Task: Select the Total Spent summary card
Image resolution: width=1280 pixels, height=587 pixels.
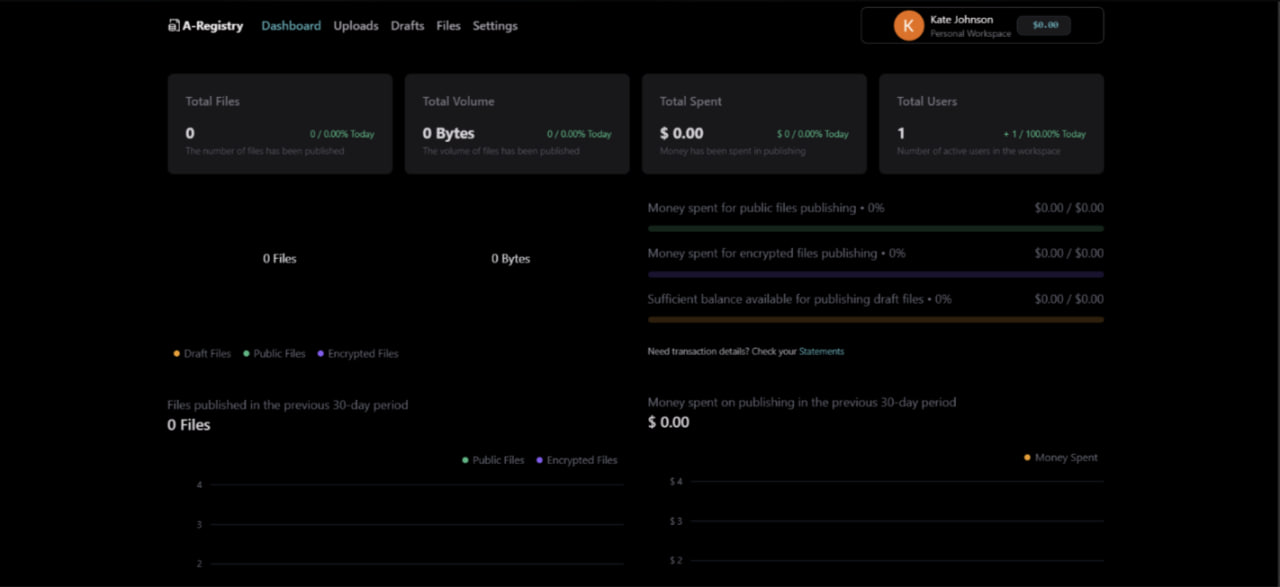Action: tap(754, 124)
